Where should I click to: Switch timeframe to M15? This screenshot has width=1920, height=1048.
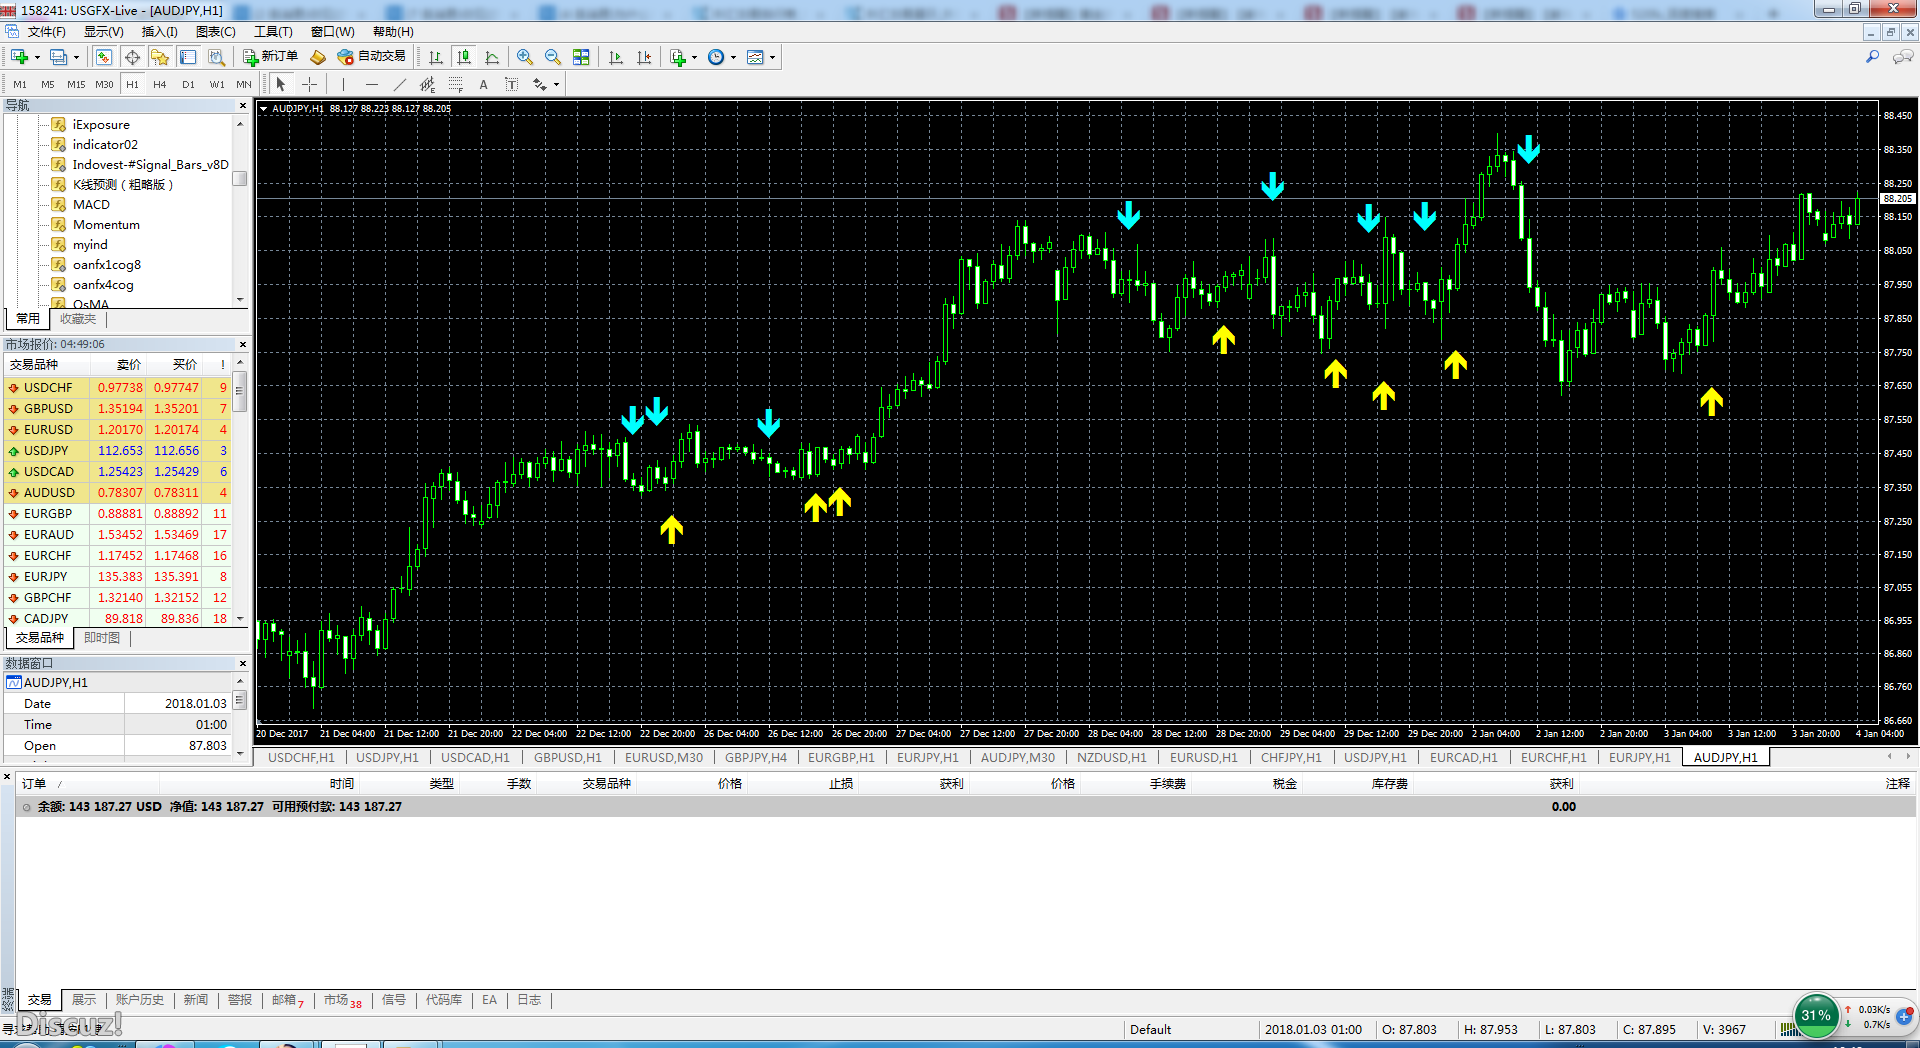tap(76, 84)
